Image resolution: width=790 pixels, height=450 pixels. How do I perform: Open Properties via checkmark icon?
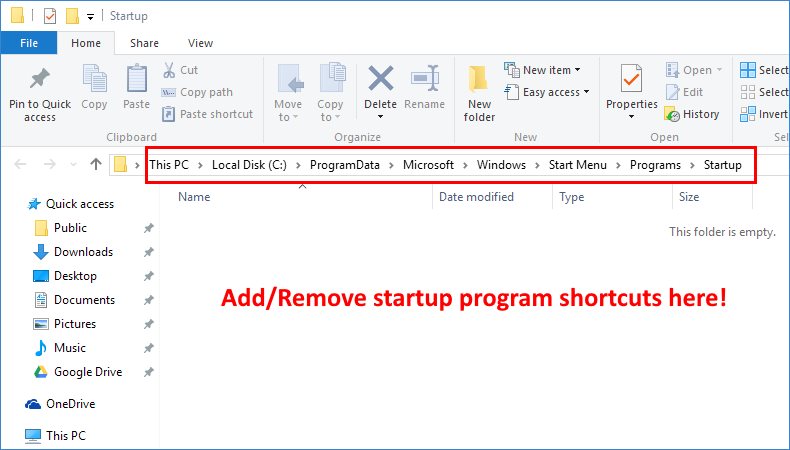click(631, 78)
